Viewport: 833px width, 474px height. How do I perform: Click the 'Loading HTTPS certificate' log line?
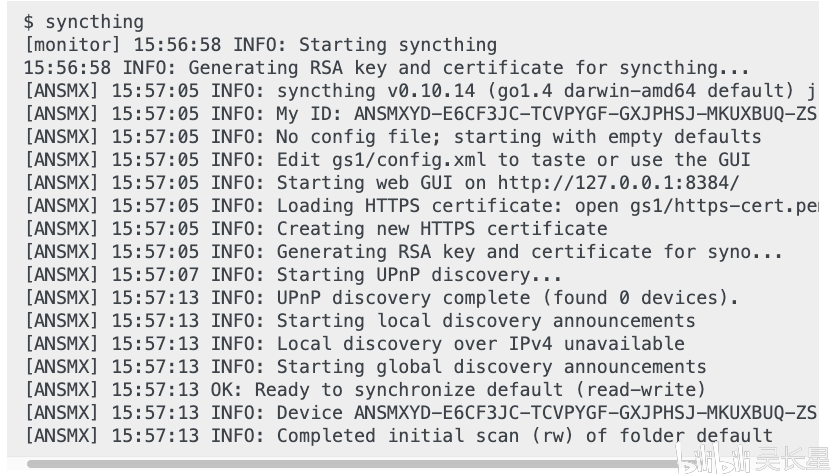420,206
